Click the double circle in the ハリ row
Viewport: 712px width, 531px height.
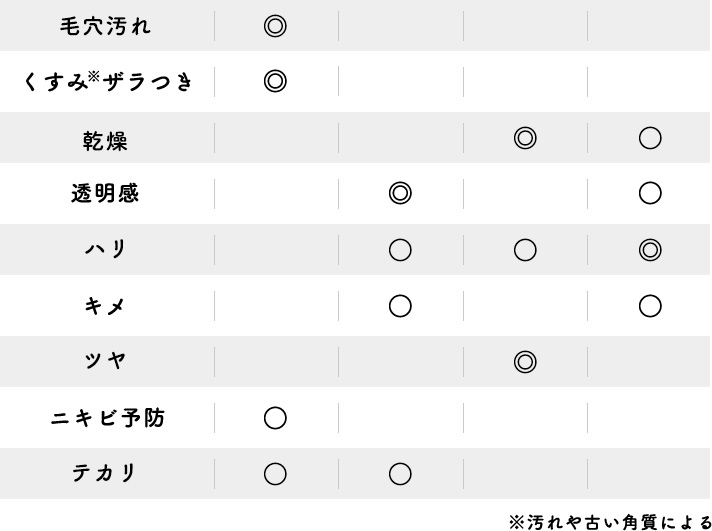(x=650, y=250)
